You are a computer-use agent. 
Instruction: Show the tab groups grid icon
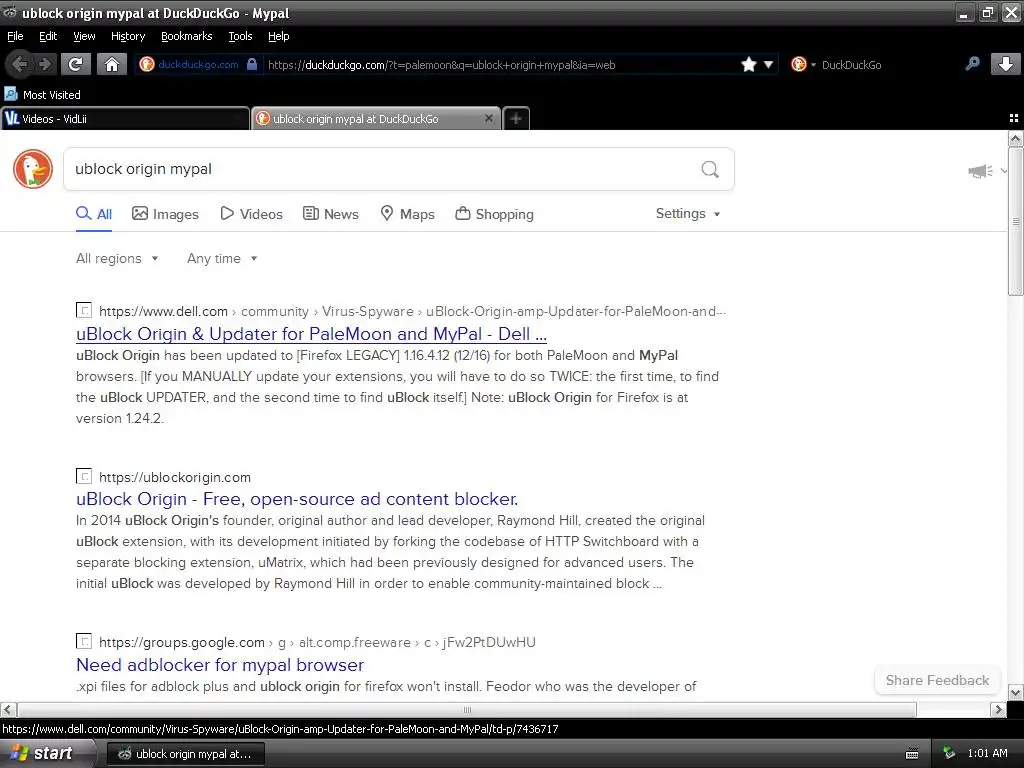pyautogui.click(x=1014, y=118)
